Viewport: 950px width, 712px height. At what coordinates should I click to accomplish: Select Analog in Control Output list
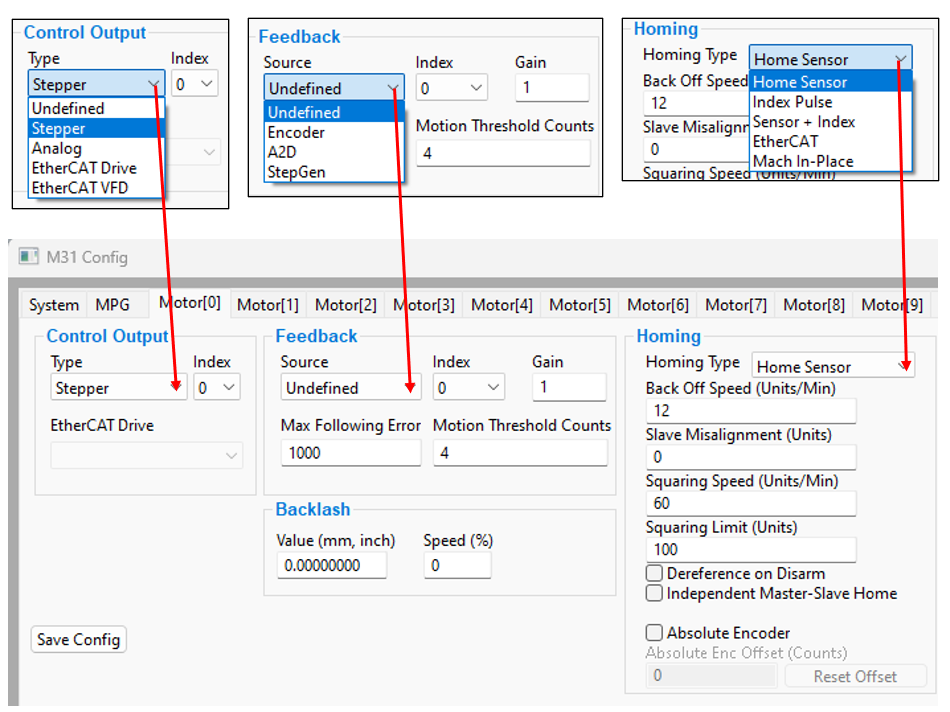(x=57, y=148)
